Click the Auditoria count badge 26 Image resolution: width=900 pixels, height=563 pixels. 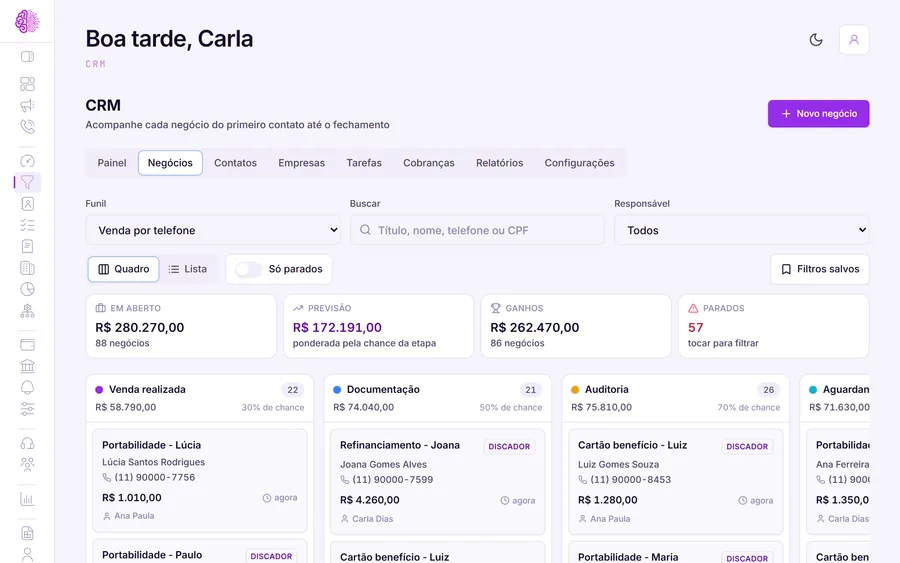769,390
